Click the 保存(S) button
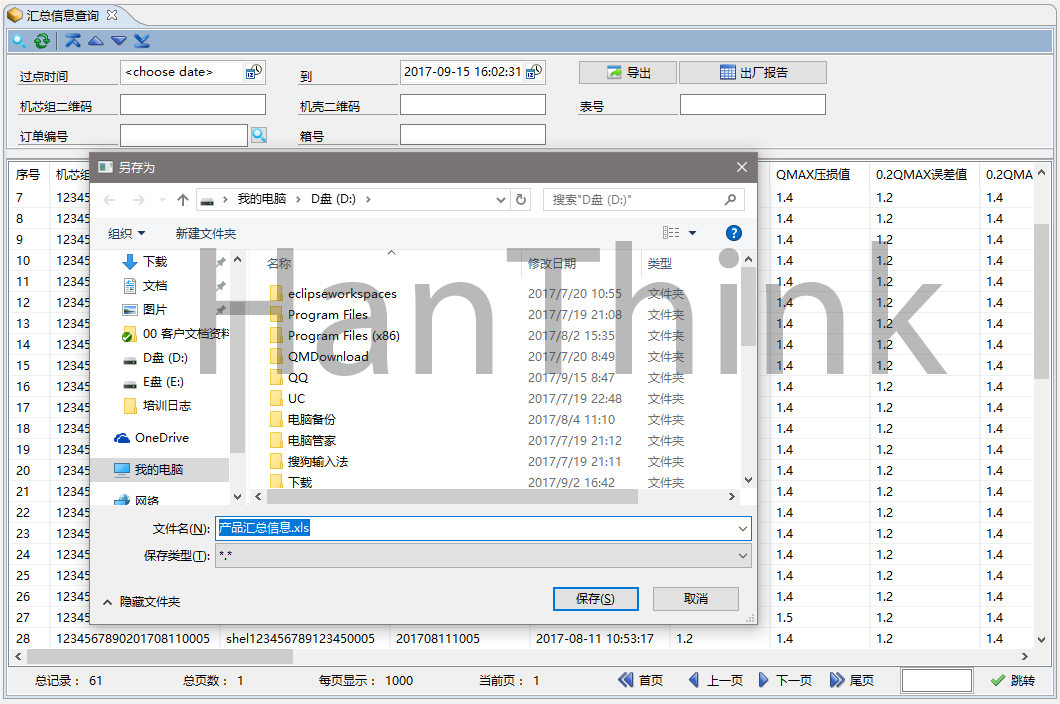 pyautogui.click(x=595, y=598)
